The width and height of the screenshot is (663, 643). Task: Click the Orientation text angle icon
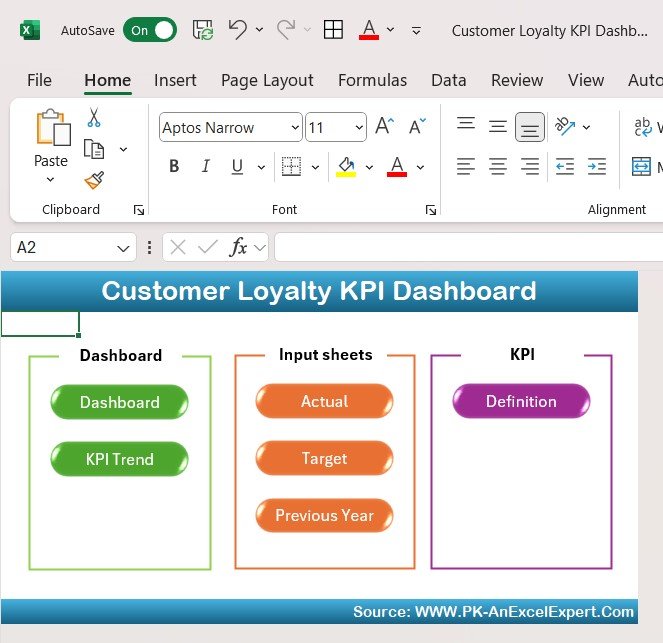[565, 126]
